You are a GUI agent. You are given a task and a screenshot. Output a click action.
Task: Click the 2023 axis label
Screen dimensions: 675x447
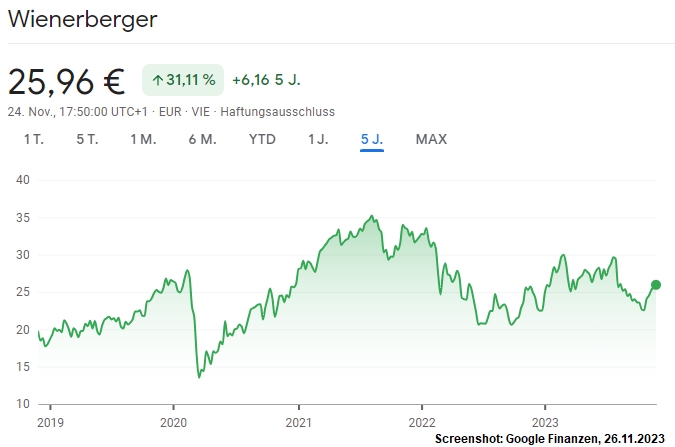coord(545,422)
